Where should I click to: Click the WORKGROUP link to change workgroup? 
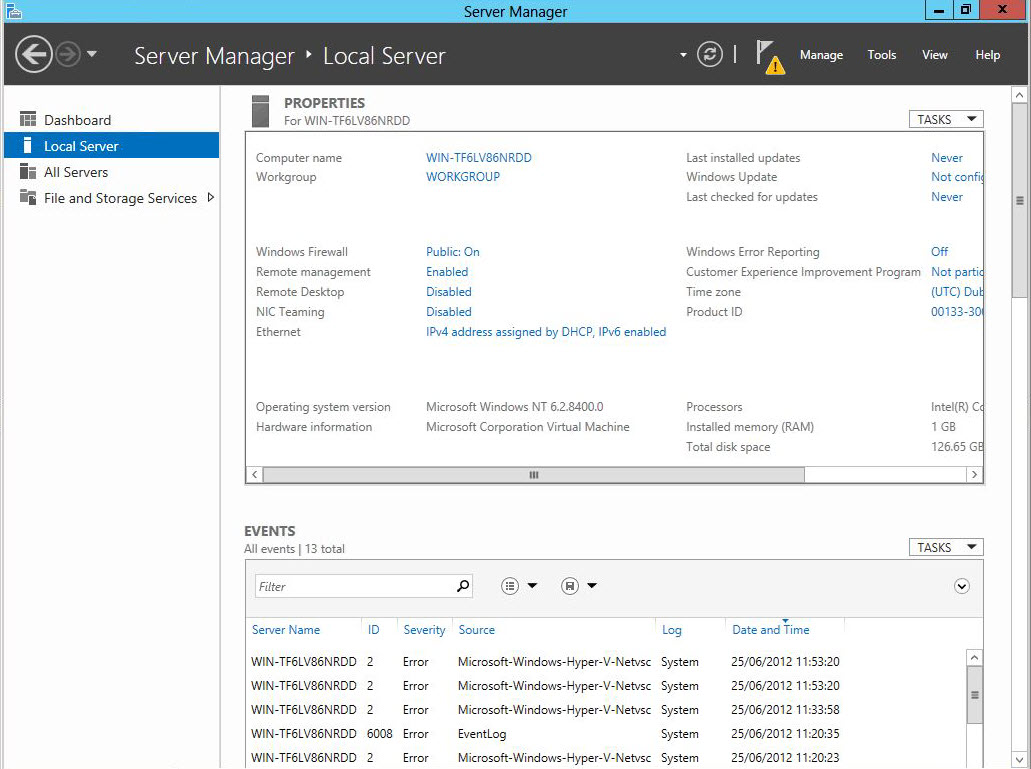point(462,177)
